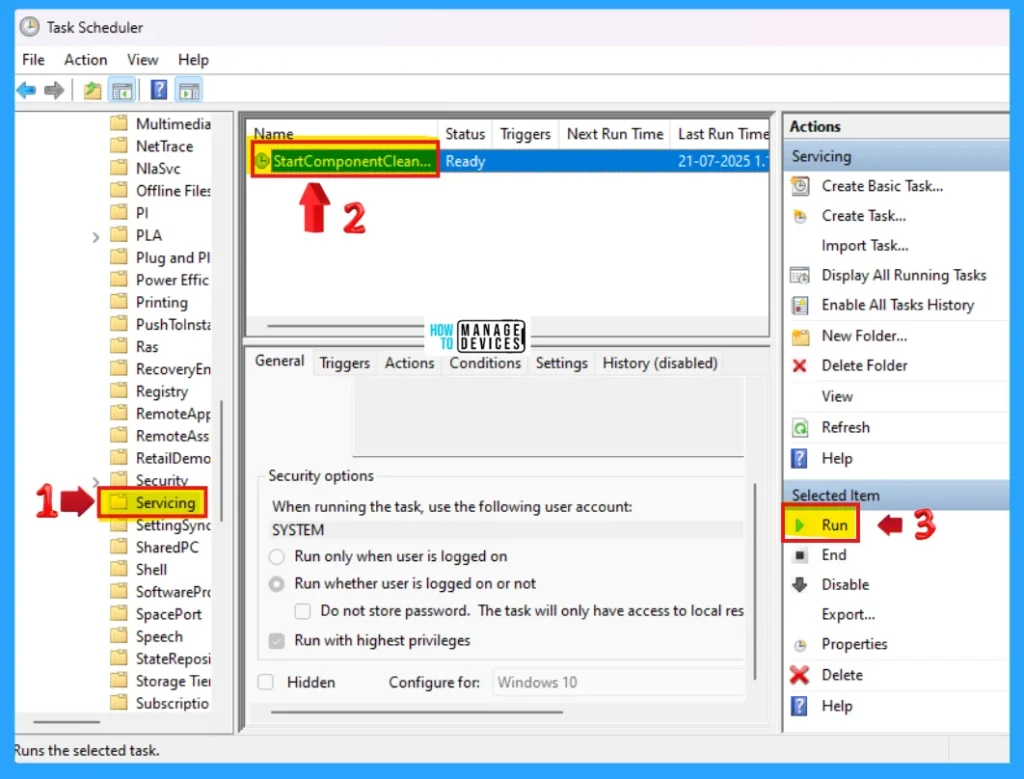Toggle the Hidden checkbox
Viewport: 1024px width, 779px height.
coord(266,682)
